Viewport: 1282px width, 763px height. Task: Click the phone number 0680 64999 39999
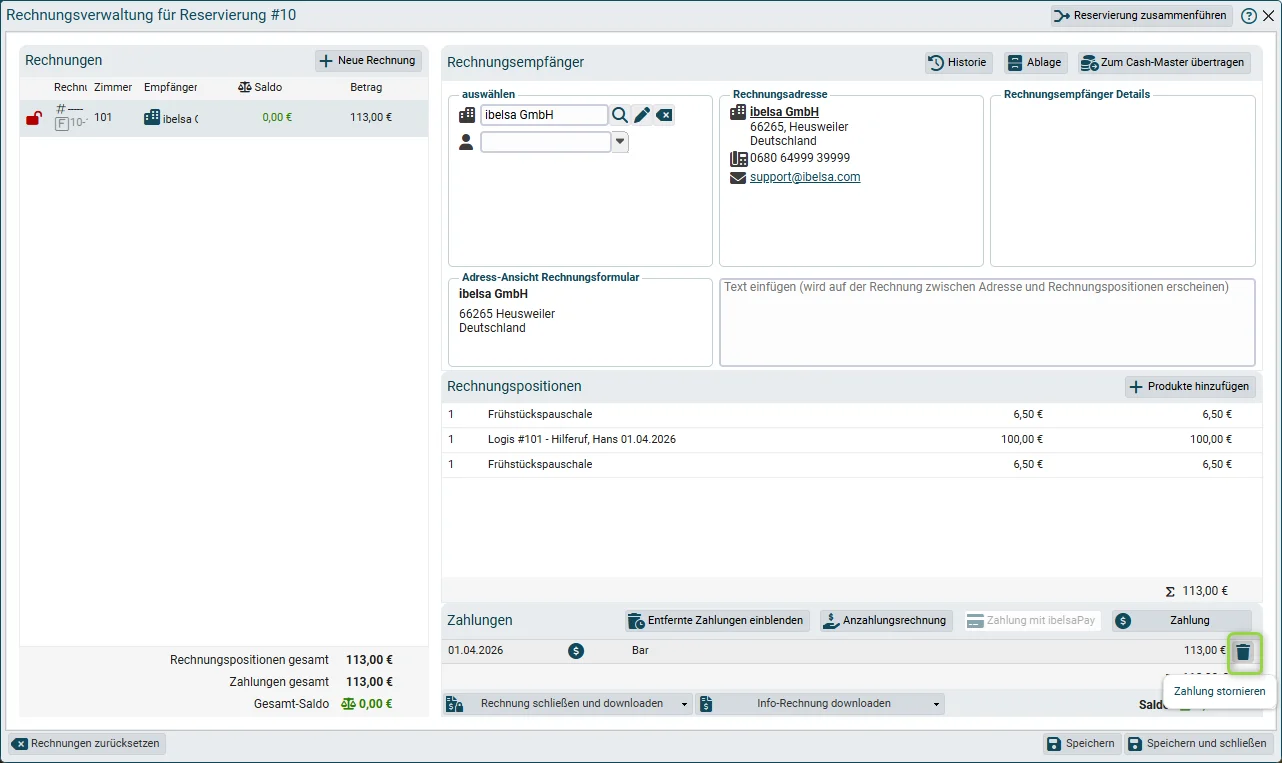coord(800,158)
